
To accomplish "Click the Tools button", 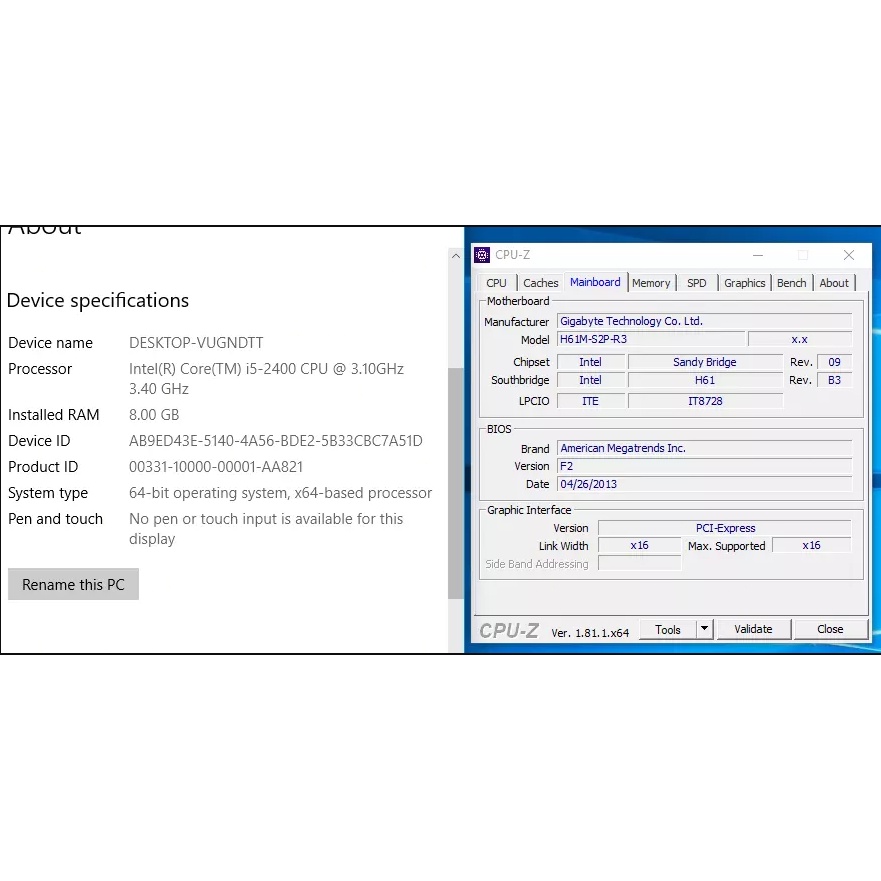I will tap(667, 629).
